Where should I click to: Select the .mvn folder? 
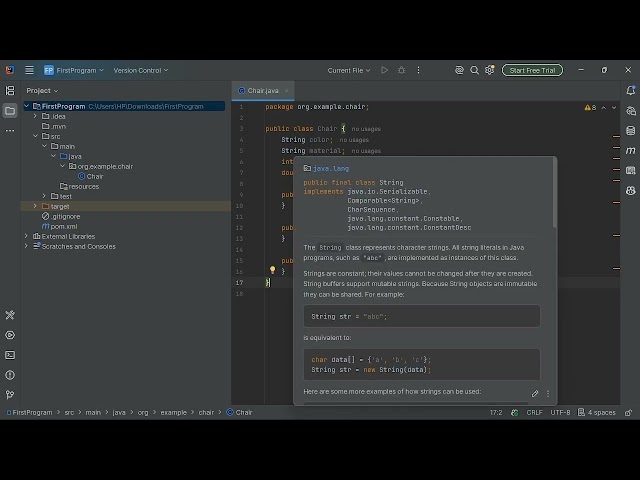pyautogui.click(x=54, y=126)
